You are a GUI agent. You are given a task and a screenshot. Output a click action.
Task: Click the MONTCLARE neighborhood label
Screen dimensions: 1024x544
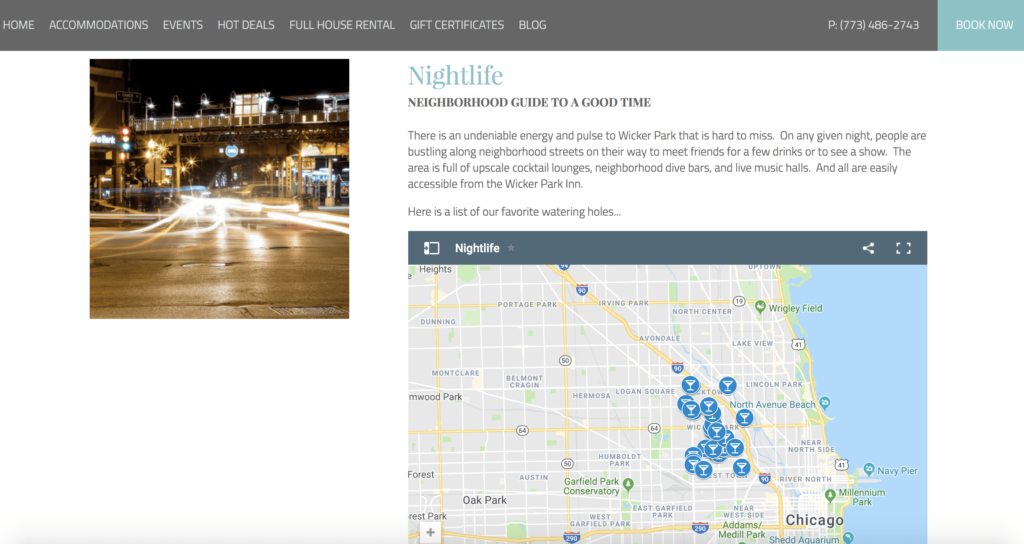click(x=456, y=373)
